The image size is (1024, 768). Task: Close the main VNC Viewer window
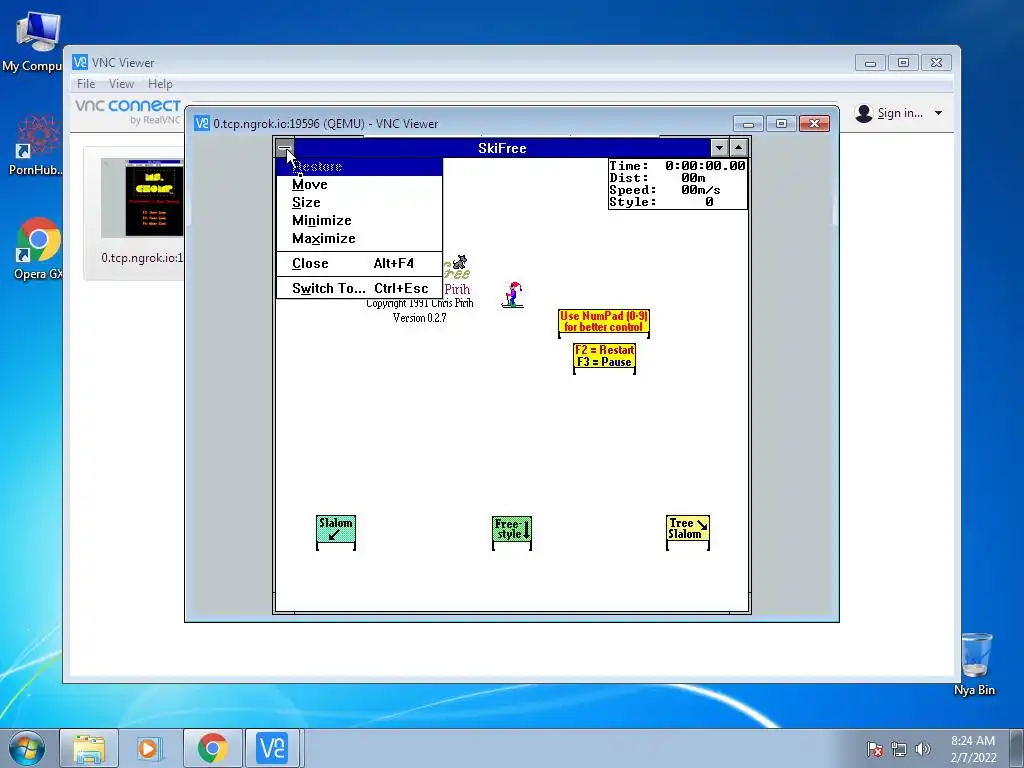pyautogui.click(x=936, y=63)
